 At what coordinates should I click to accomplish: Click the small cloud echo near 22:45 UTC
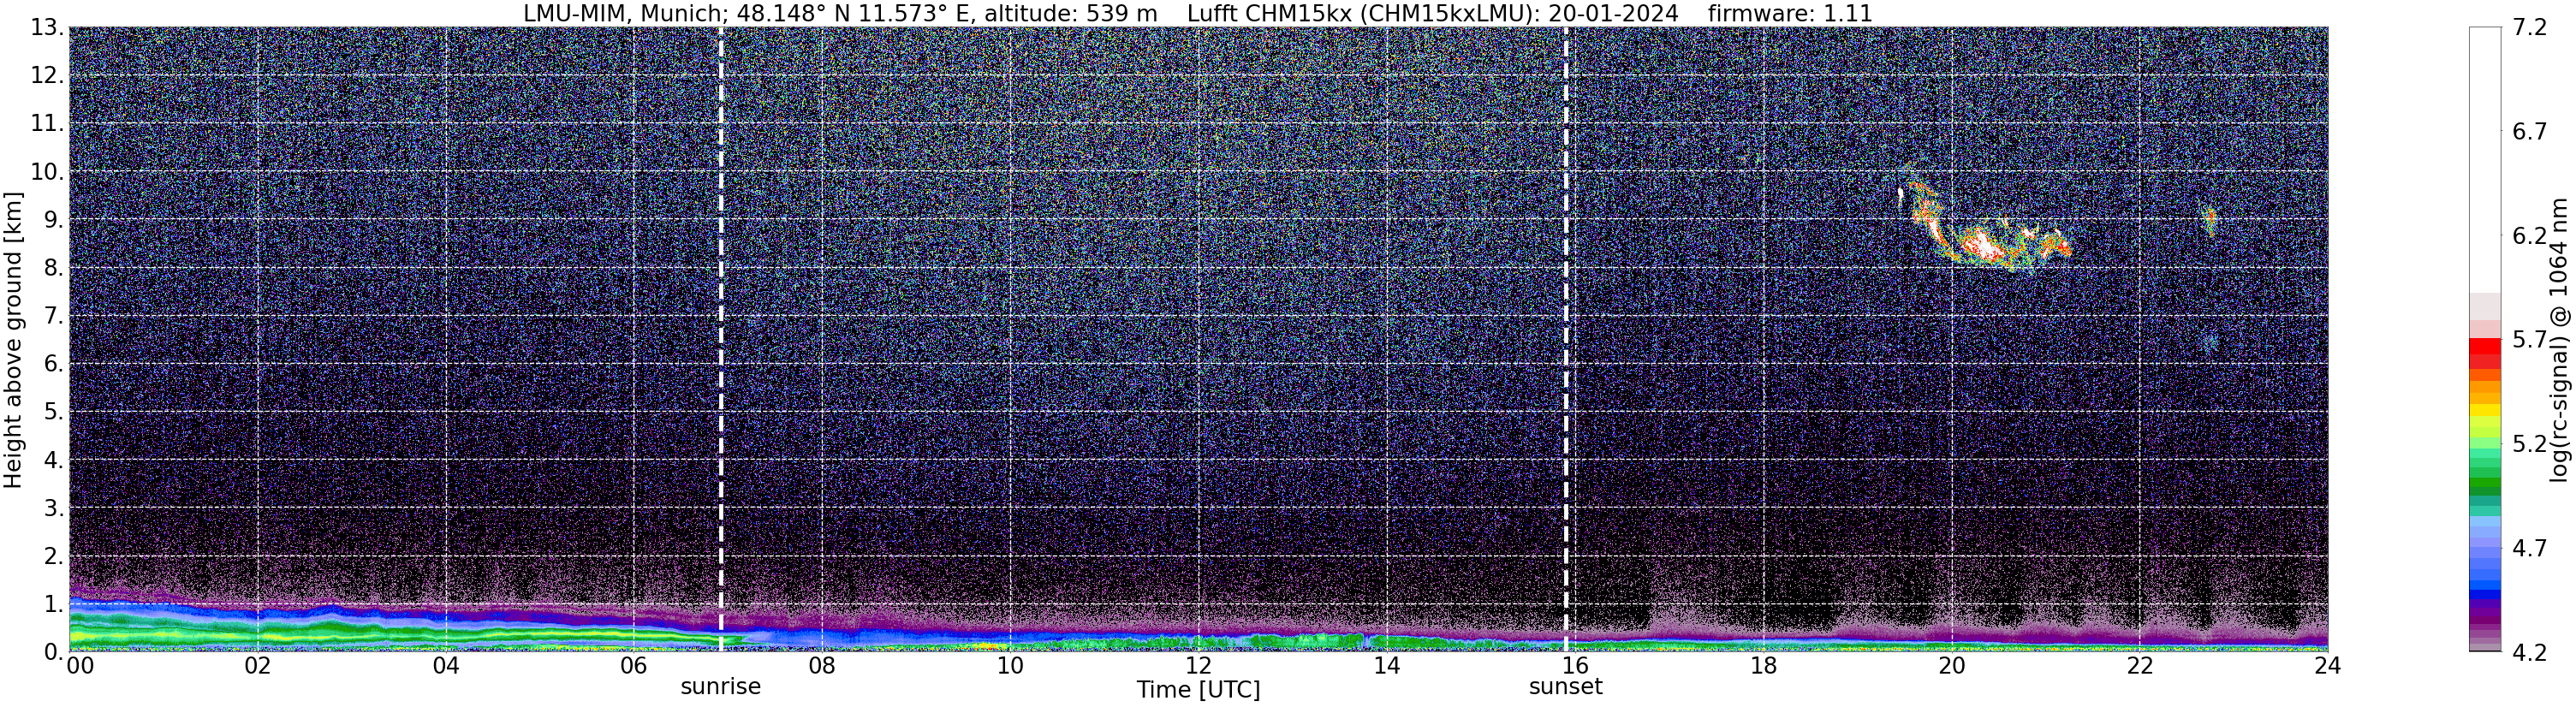click(x=2209, y=220)
